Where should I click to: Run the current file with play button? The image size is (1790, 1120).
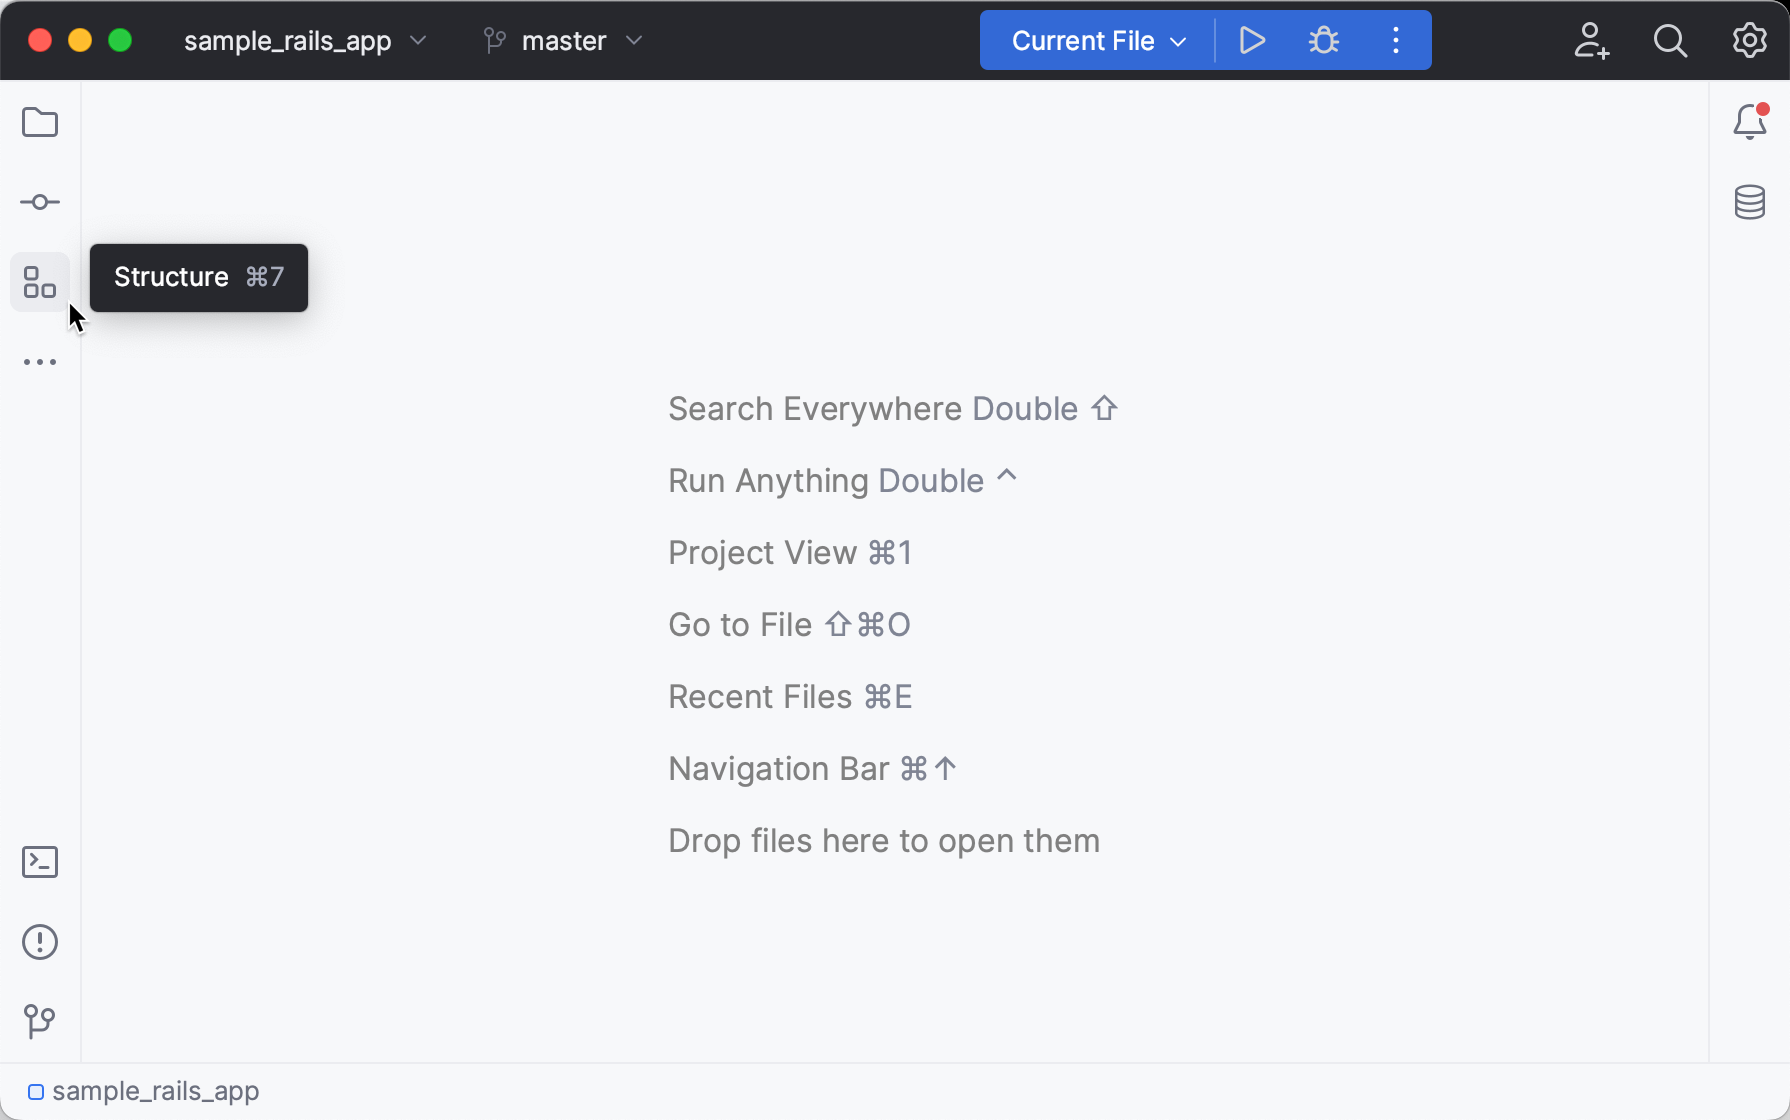pyautogui.click(x=1252, y=41)
